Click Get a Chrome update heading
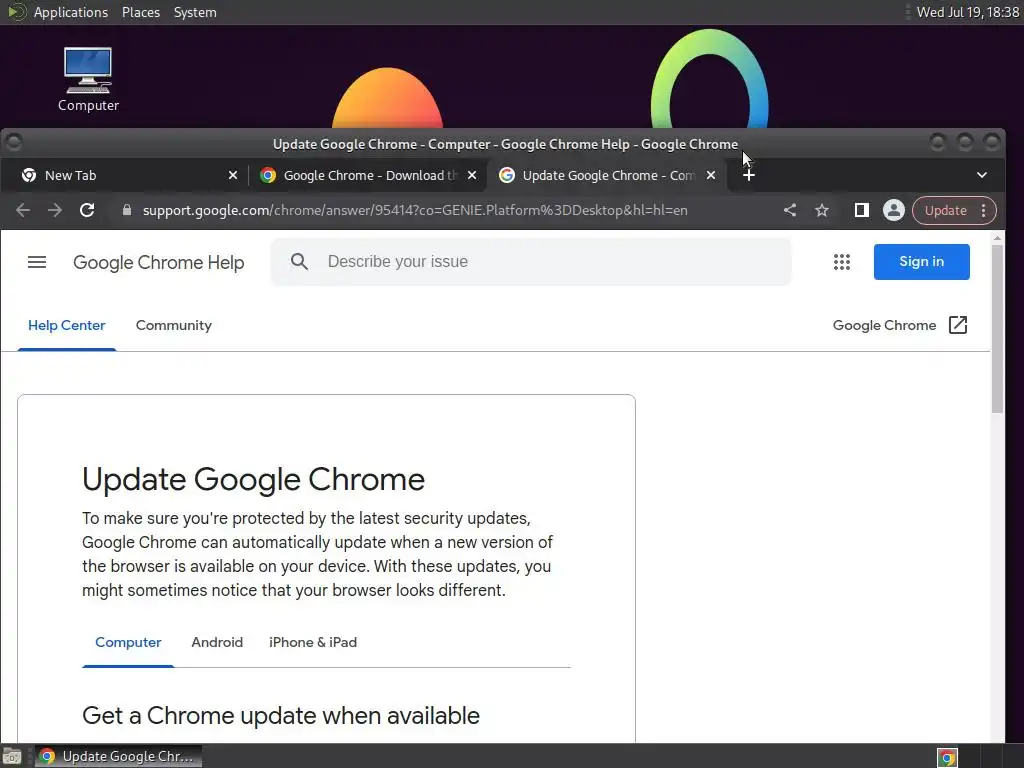Image resolution: width=1024 pixels, height=768 pixels. [x=281, y=716]
